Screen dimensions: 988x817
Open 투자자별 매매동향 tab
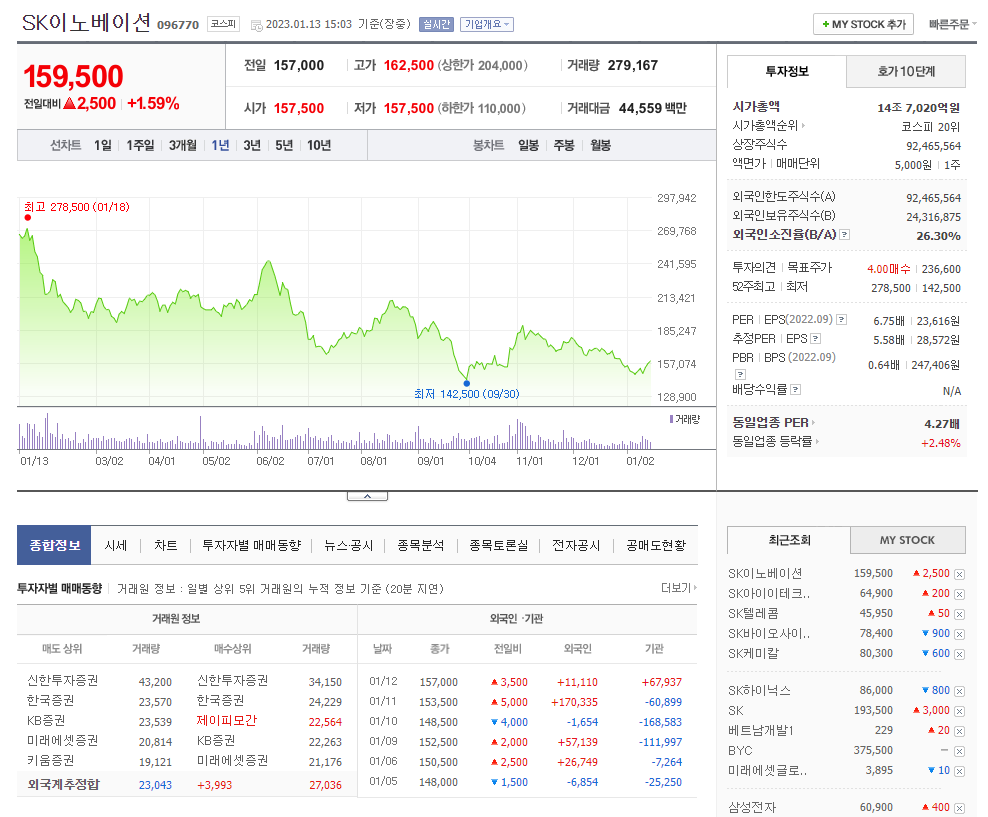(251, 546)
